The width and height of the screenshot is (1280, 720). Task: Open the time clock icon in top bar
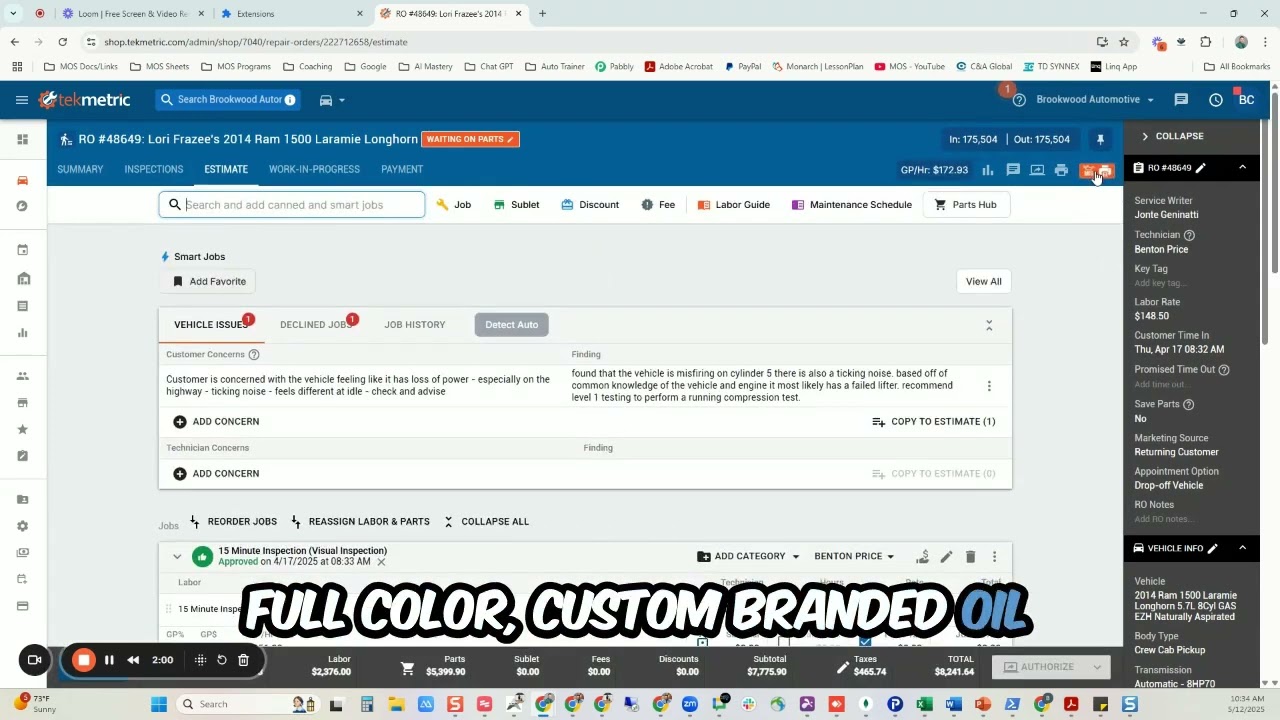pos(1216,100)
